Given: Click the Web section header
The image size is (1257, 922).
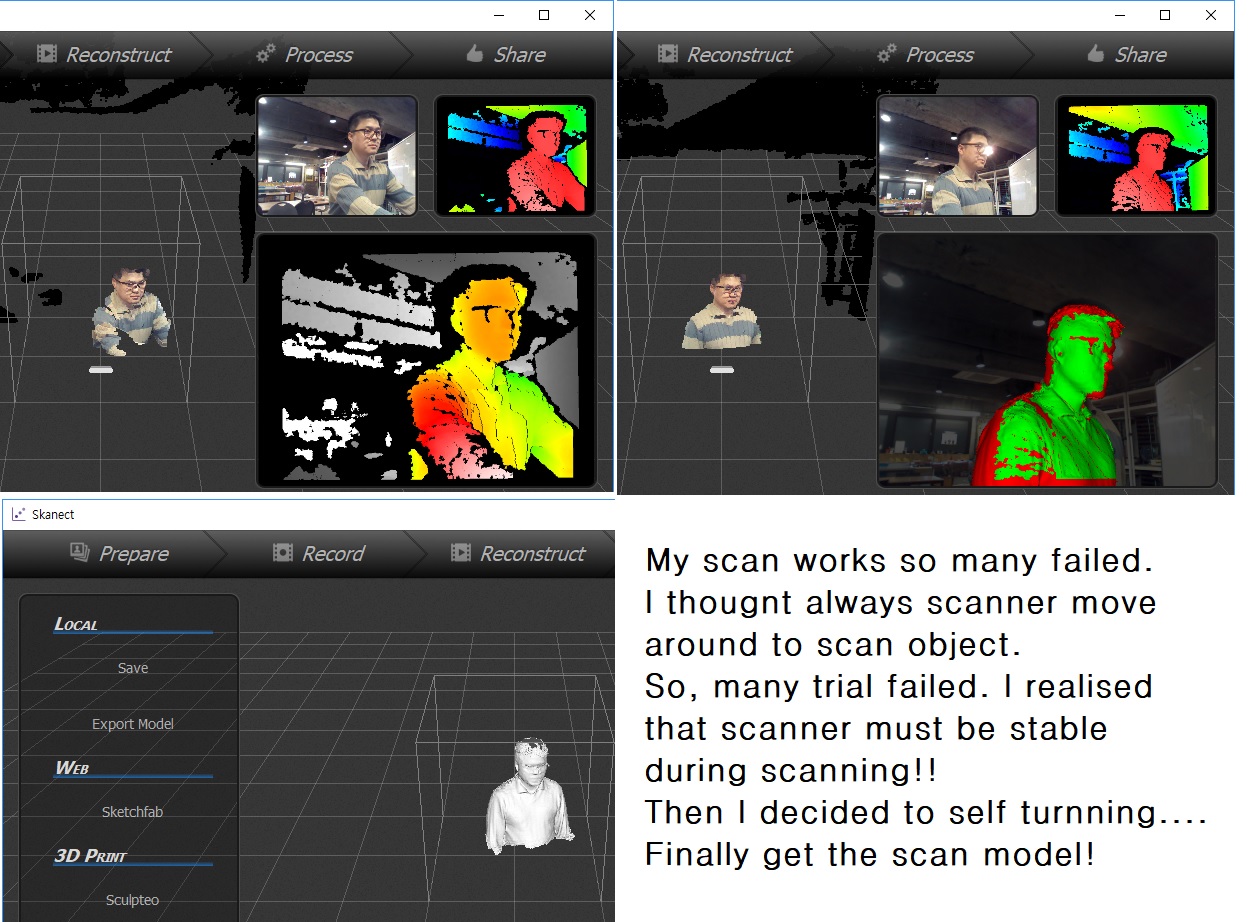Looking at the screenshot, I should 72,768.
